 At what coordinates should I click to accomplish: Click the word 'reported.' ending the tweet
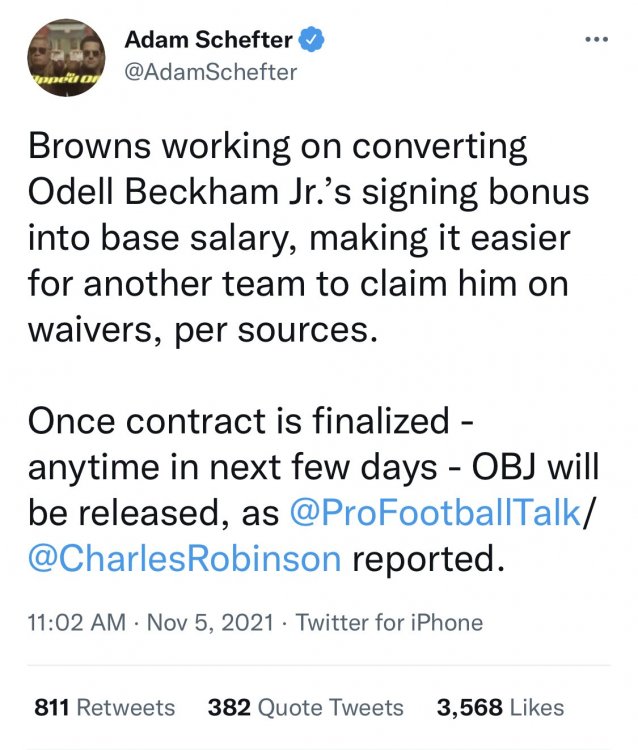pyautogui.click(x=429, y=559)
